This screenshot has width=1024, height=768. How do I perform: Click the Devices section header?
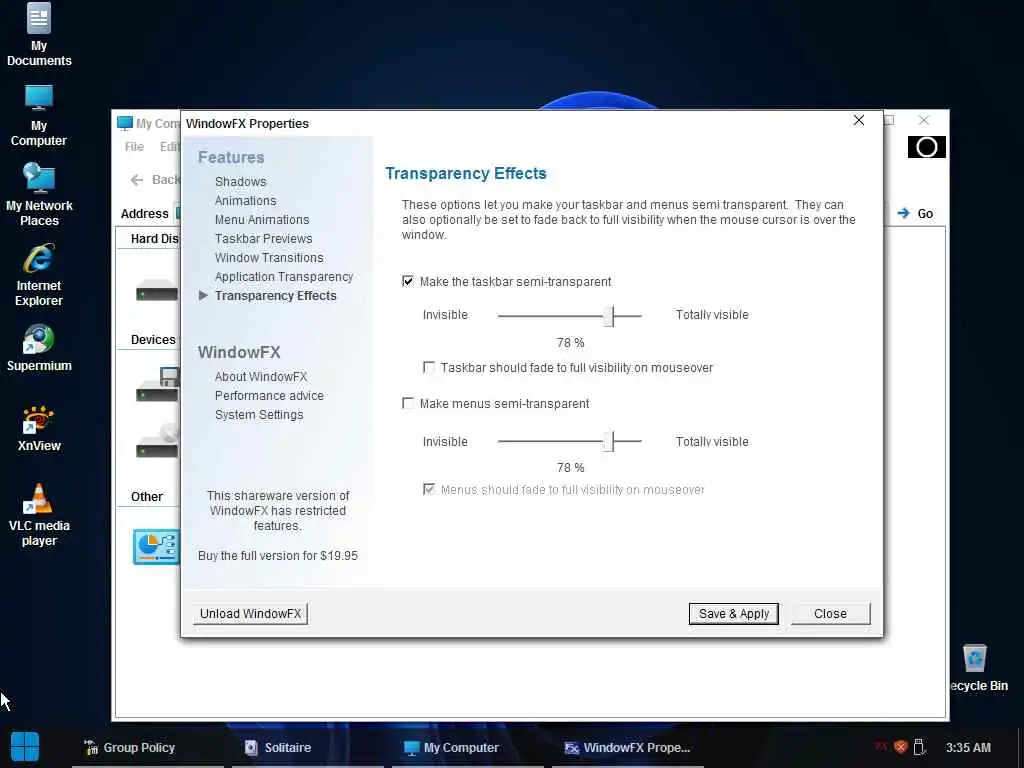[x=153, y=340]
